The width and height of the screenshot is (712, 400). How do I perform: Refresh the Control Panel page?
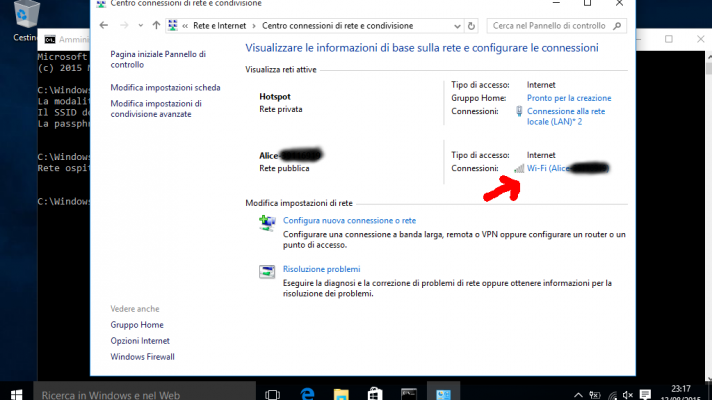[x=471, y=26]
